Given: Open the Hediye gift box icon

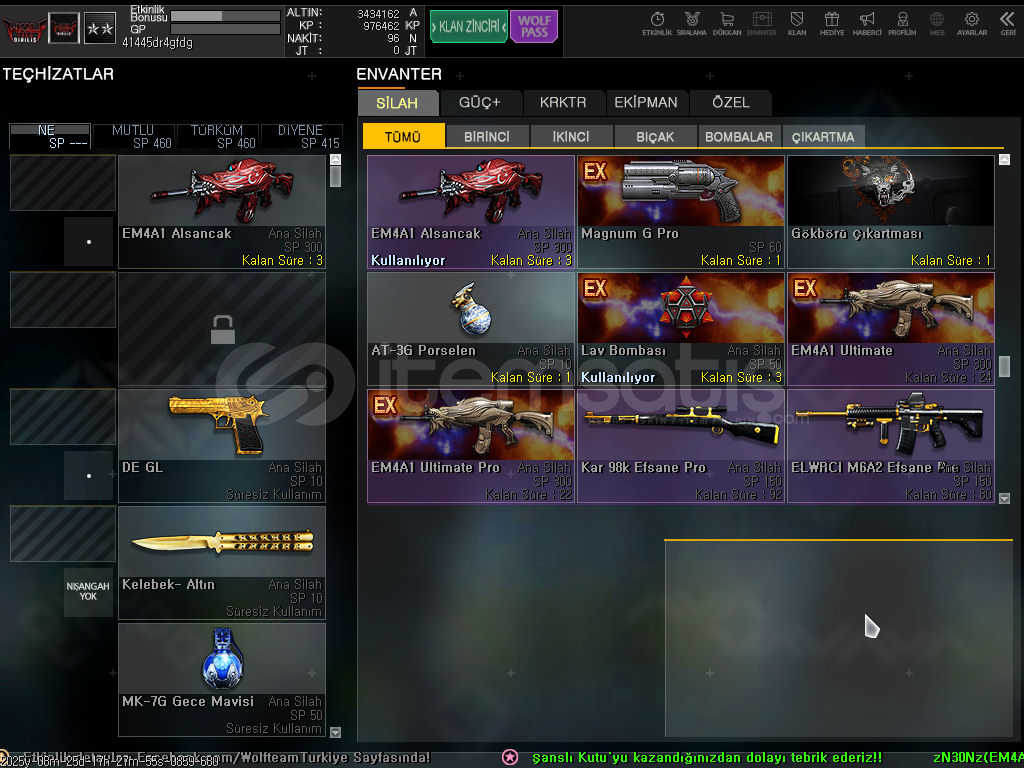Looking at the screenshot, I should 831,24.
